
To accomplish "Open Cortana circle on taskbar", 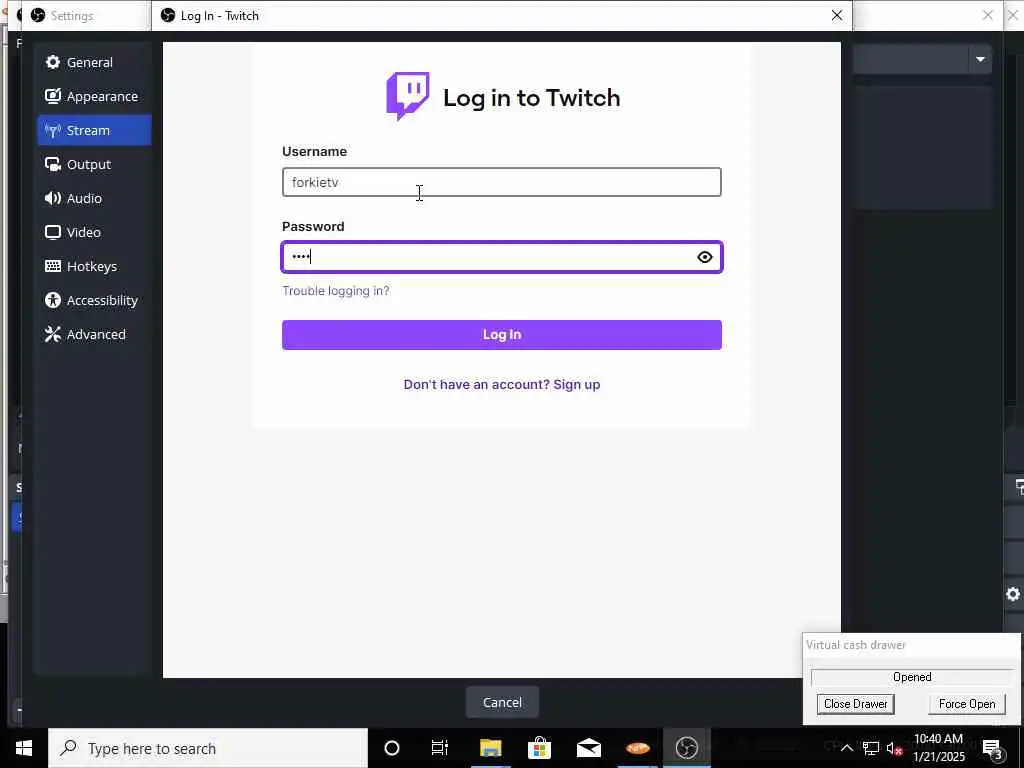I will click(x=392, y=748).
